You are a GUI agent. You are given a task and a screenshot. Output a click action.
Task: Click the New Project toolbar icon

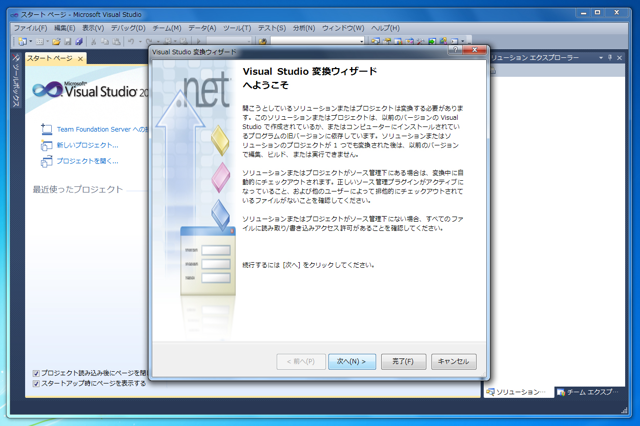pos(22,41)
